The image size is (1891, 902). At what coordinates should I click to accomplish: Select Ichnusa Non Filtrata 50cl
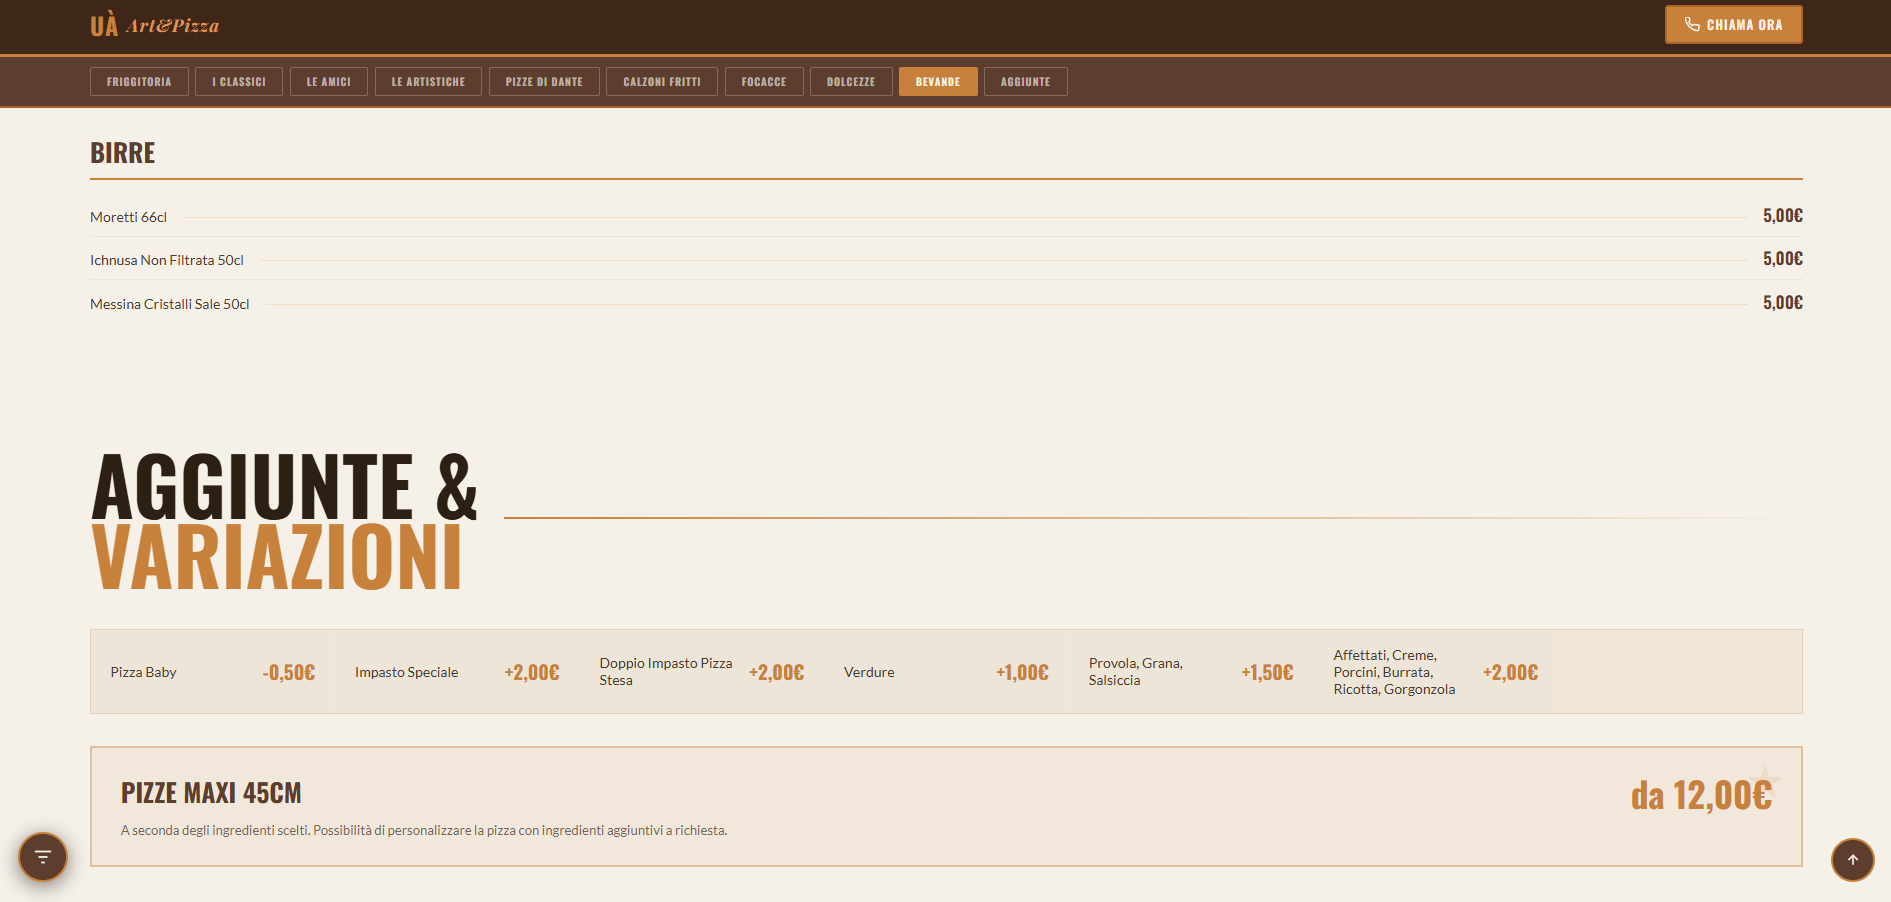(x=166, y=259)
